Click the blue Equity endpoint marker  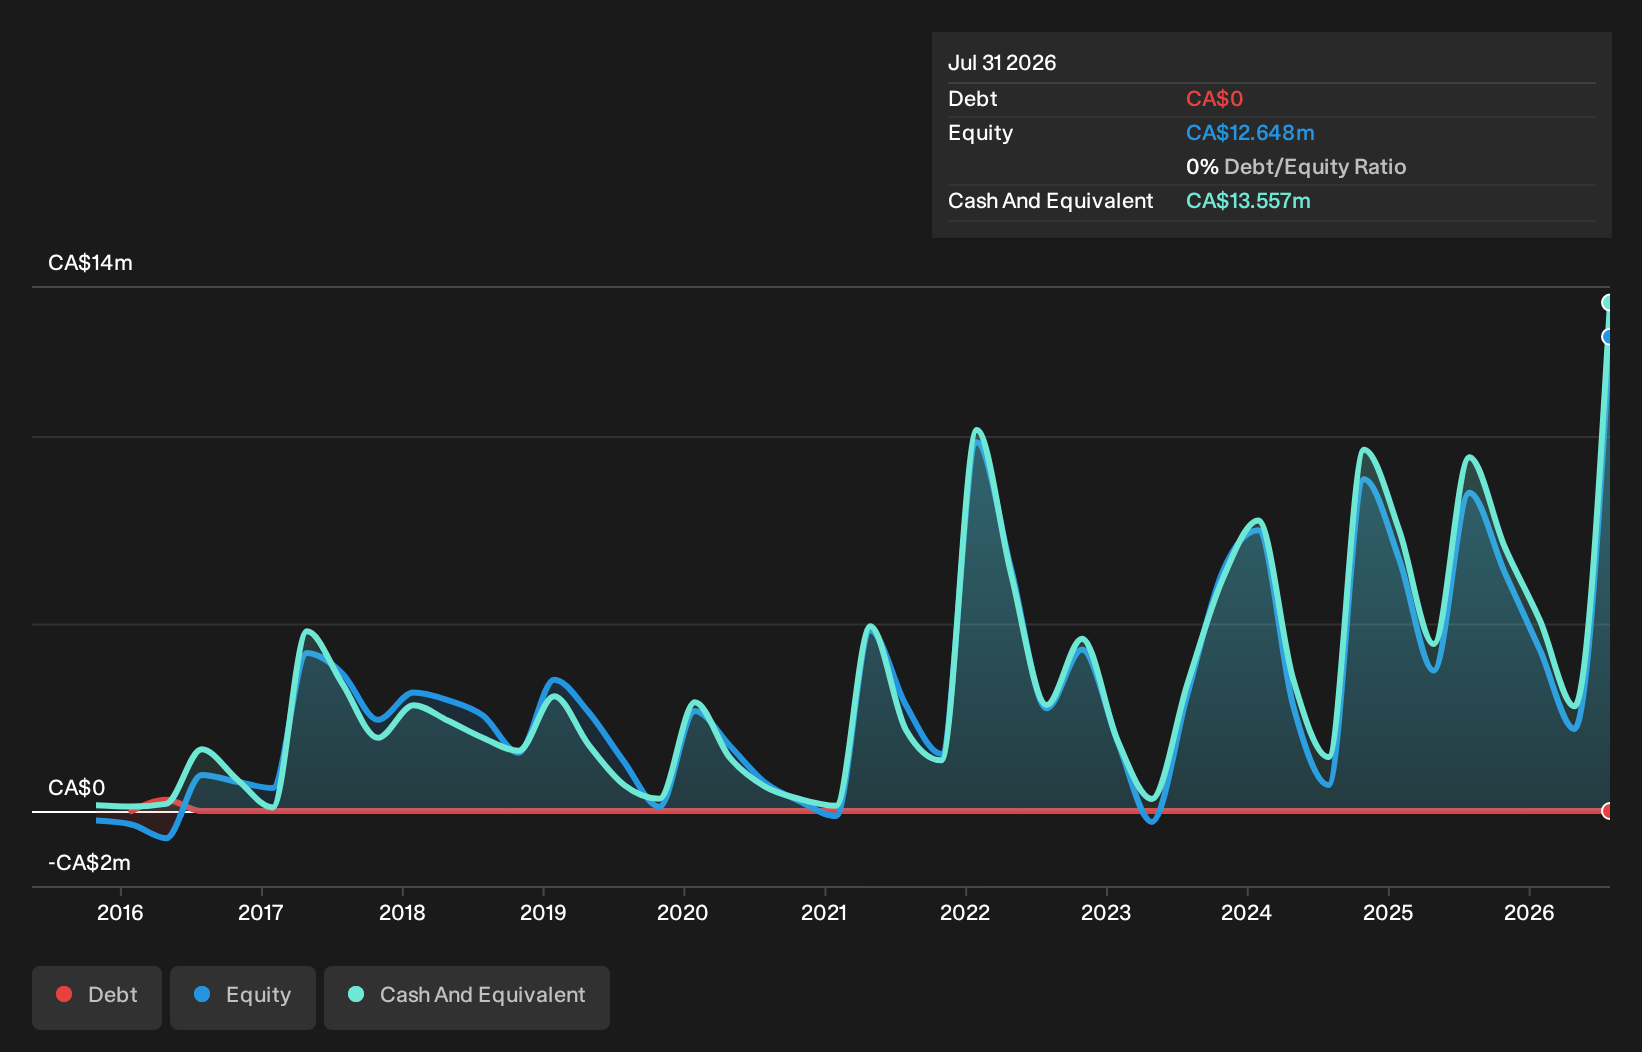[1607, 337]
